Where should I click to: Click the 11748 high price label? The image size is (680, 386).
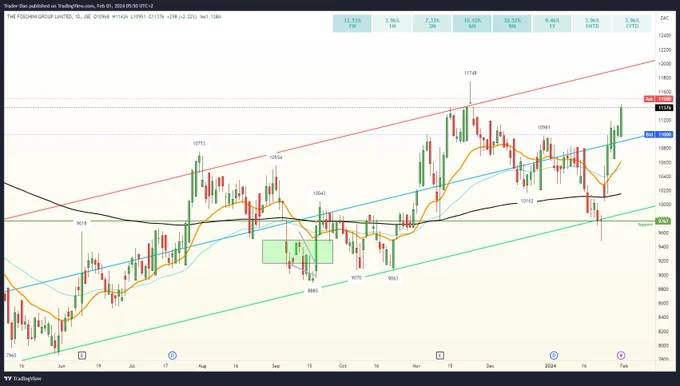click(x=470, y=73)
